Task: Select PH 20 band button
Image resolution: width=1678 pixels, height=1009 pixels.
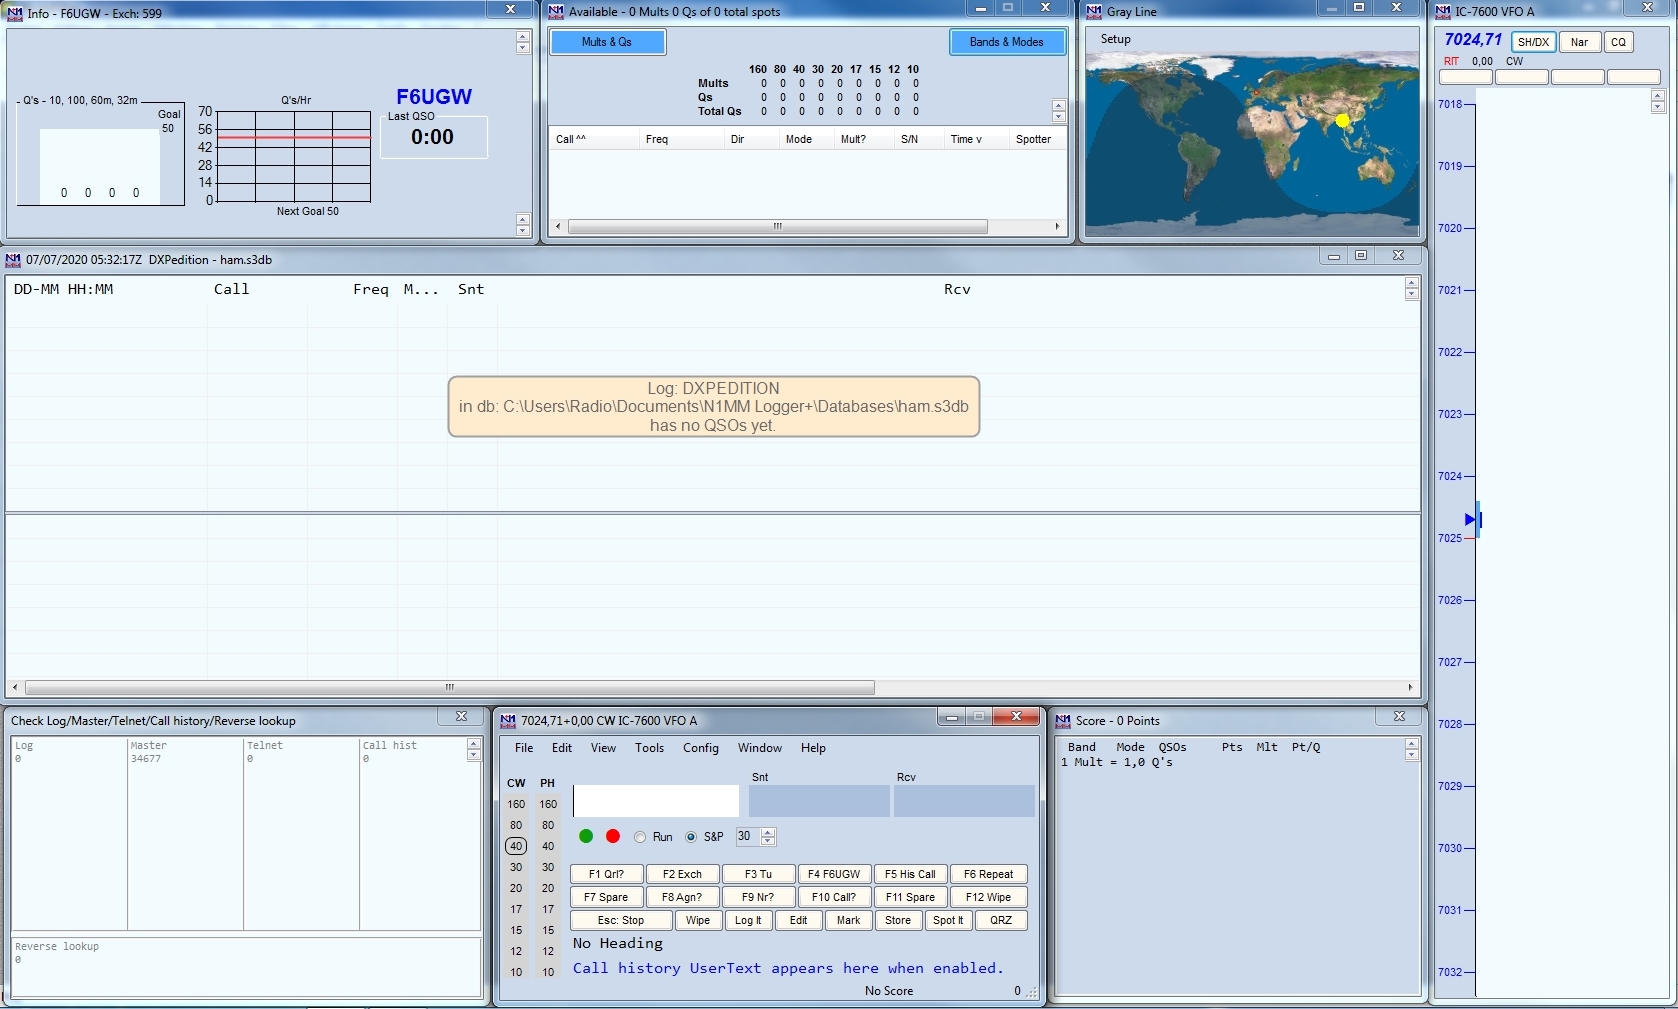Action: click(x=548, y=888)
